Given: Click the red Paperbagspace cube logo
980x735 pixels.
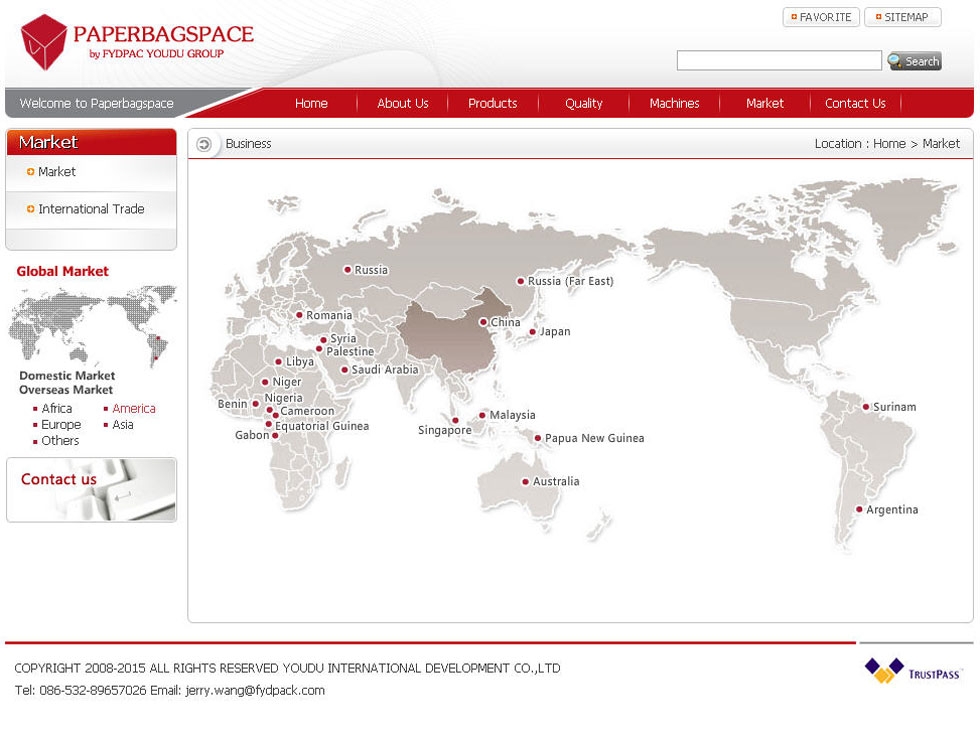Looking at the screenshot, I should click(x=44, y=42).
